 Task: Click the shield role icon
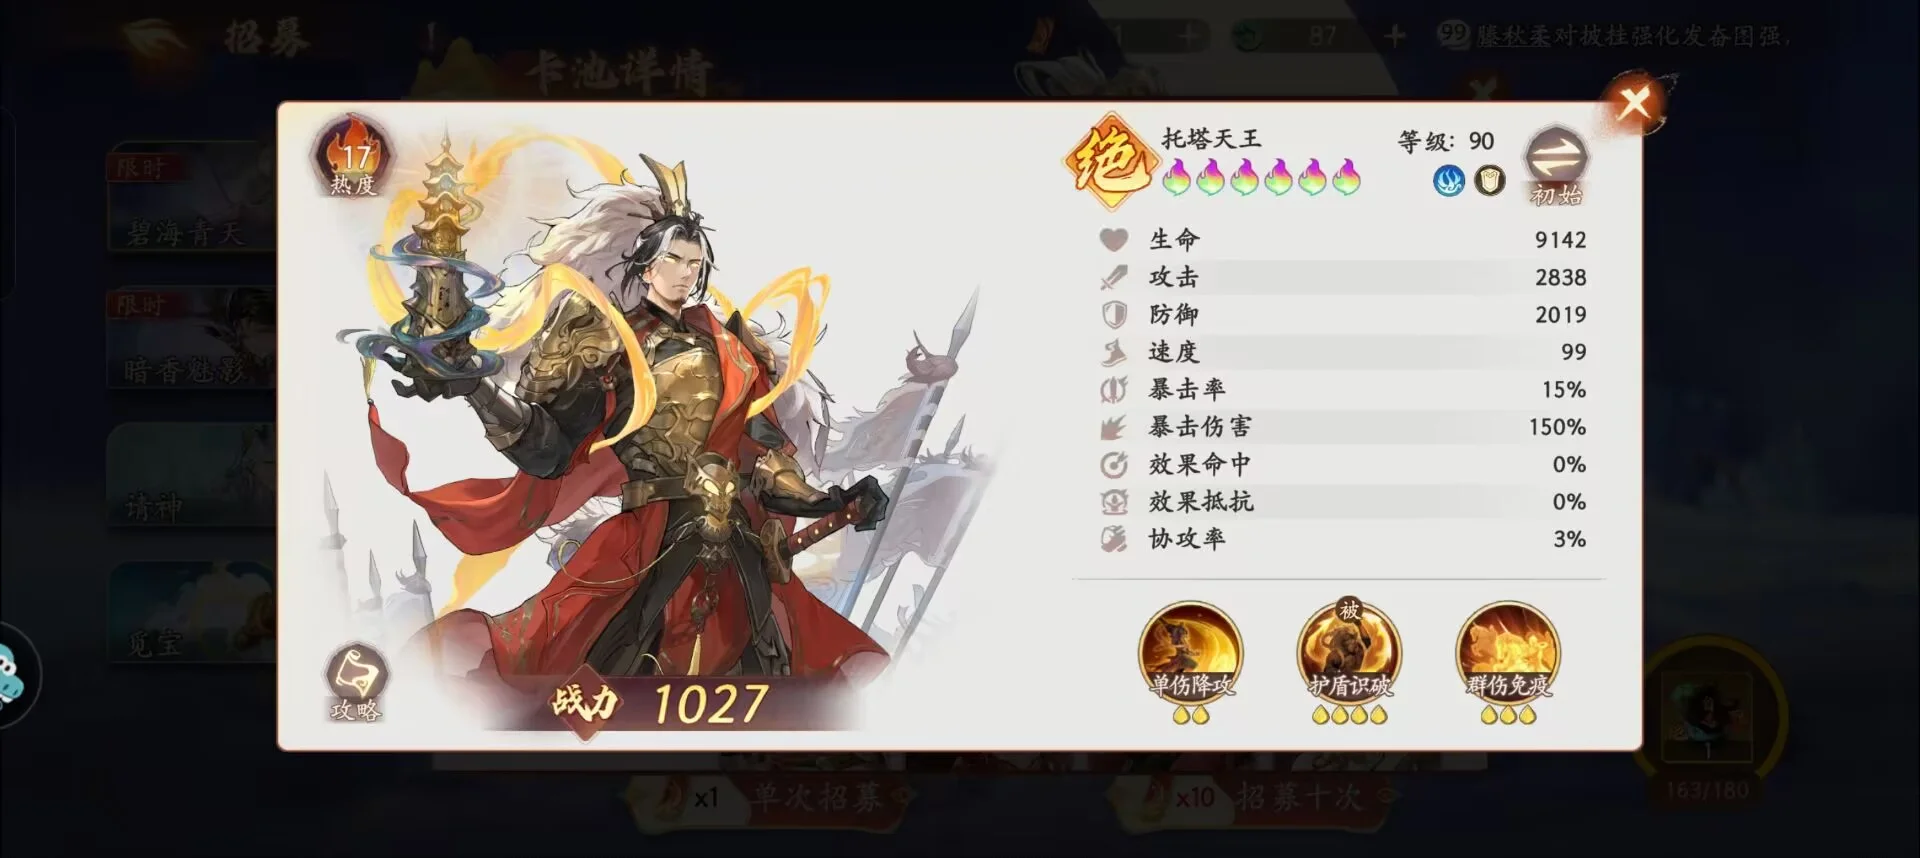1490,181
